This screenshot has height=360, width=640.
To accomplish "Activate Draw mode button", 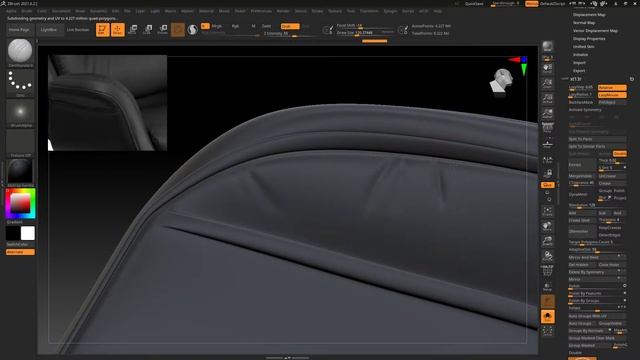I will [x=118, y=30].
